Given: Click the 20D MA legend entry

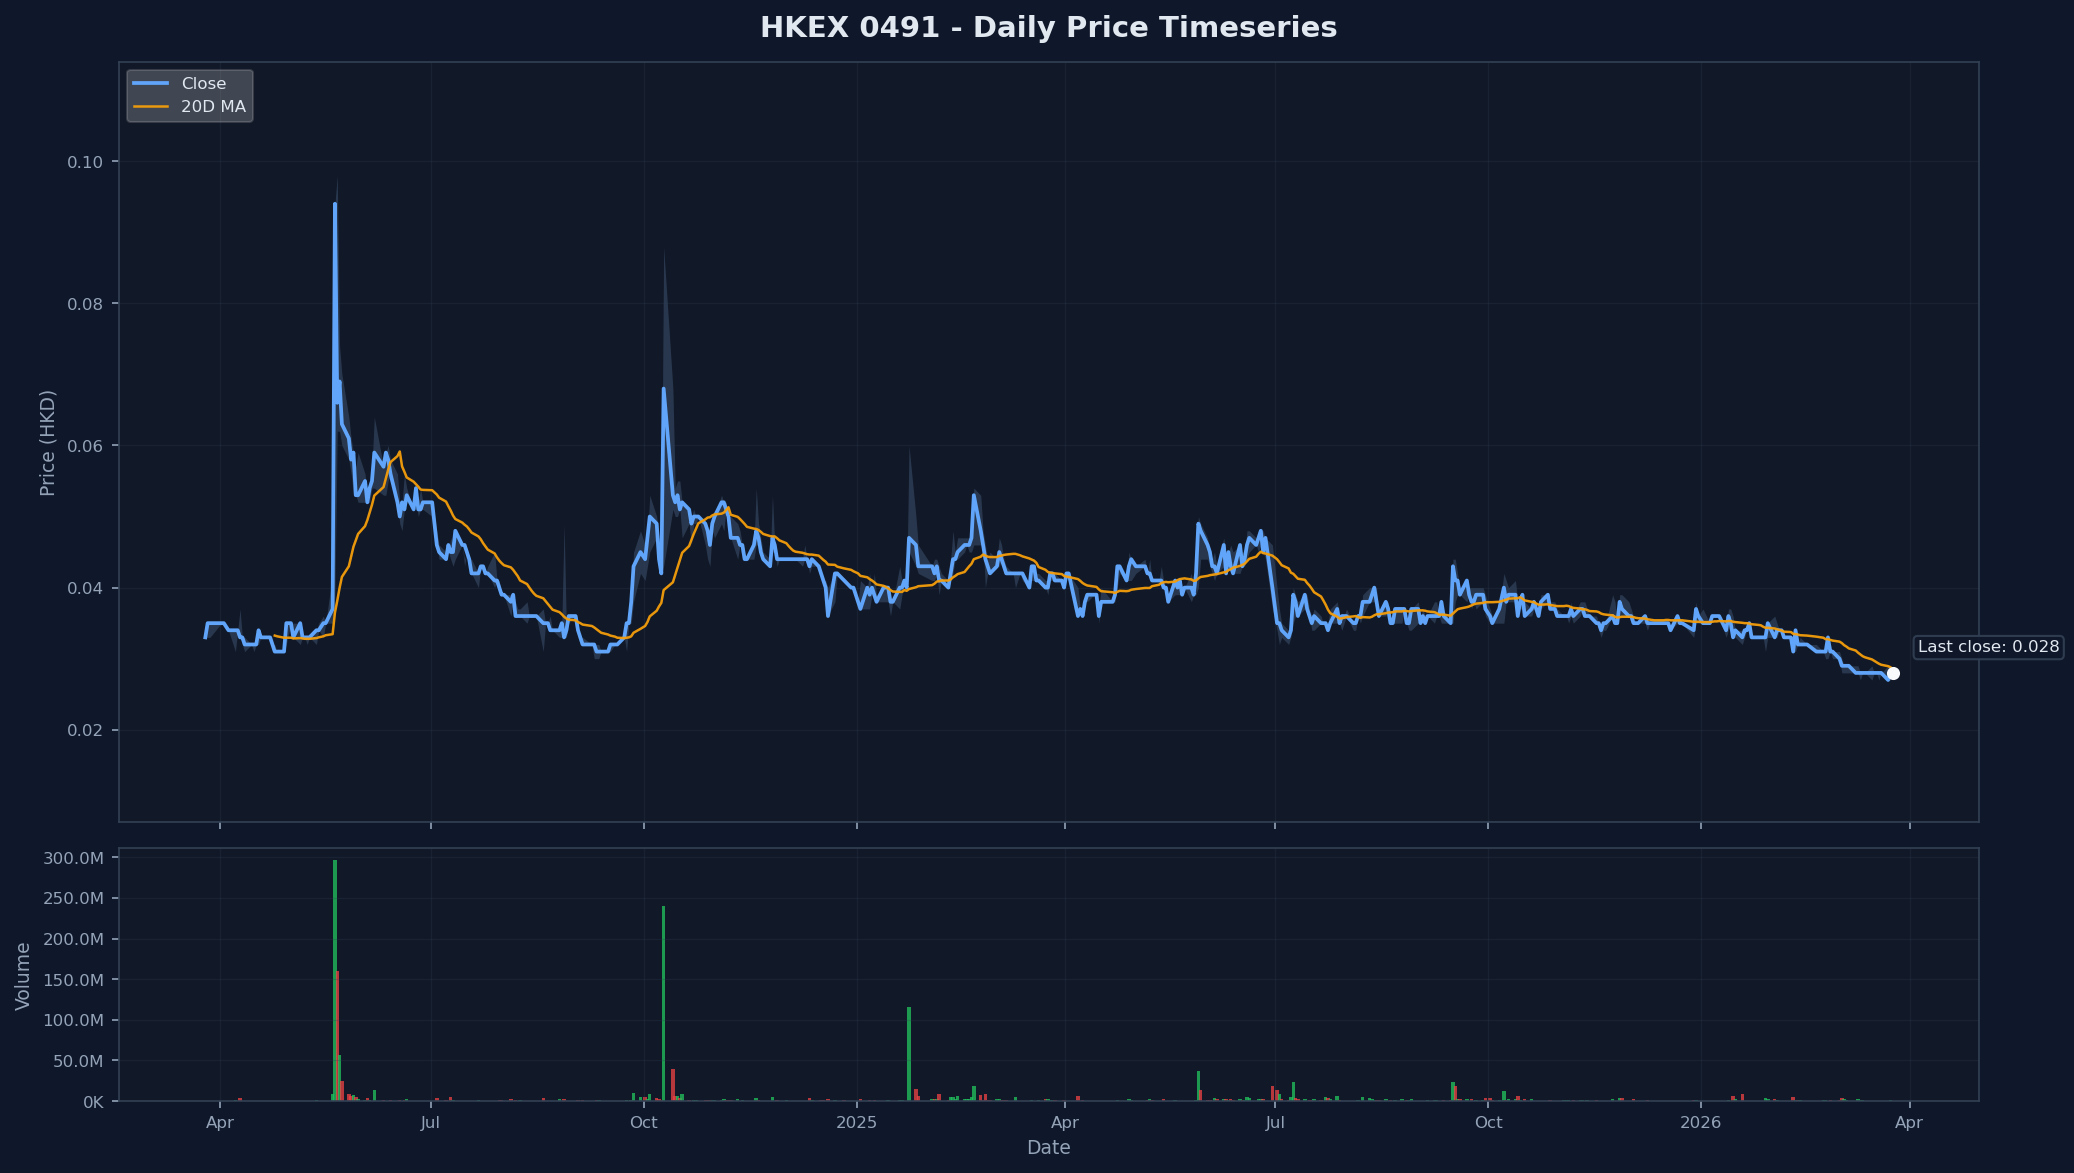Looking at the screenshot, I should pos(189,107).
